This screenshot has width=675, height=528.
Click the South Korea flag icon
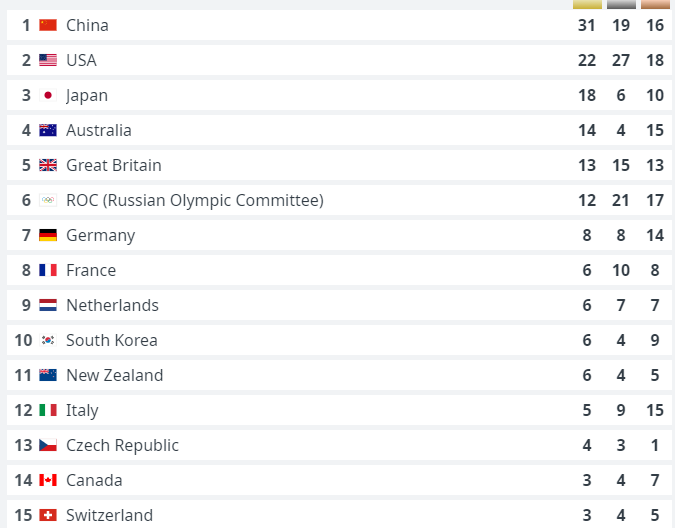click(48, 340)
